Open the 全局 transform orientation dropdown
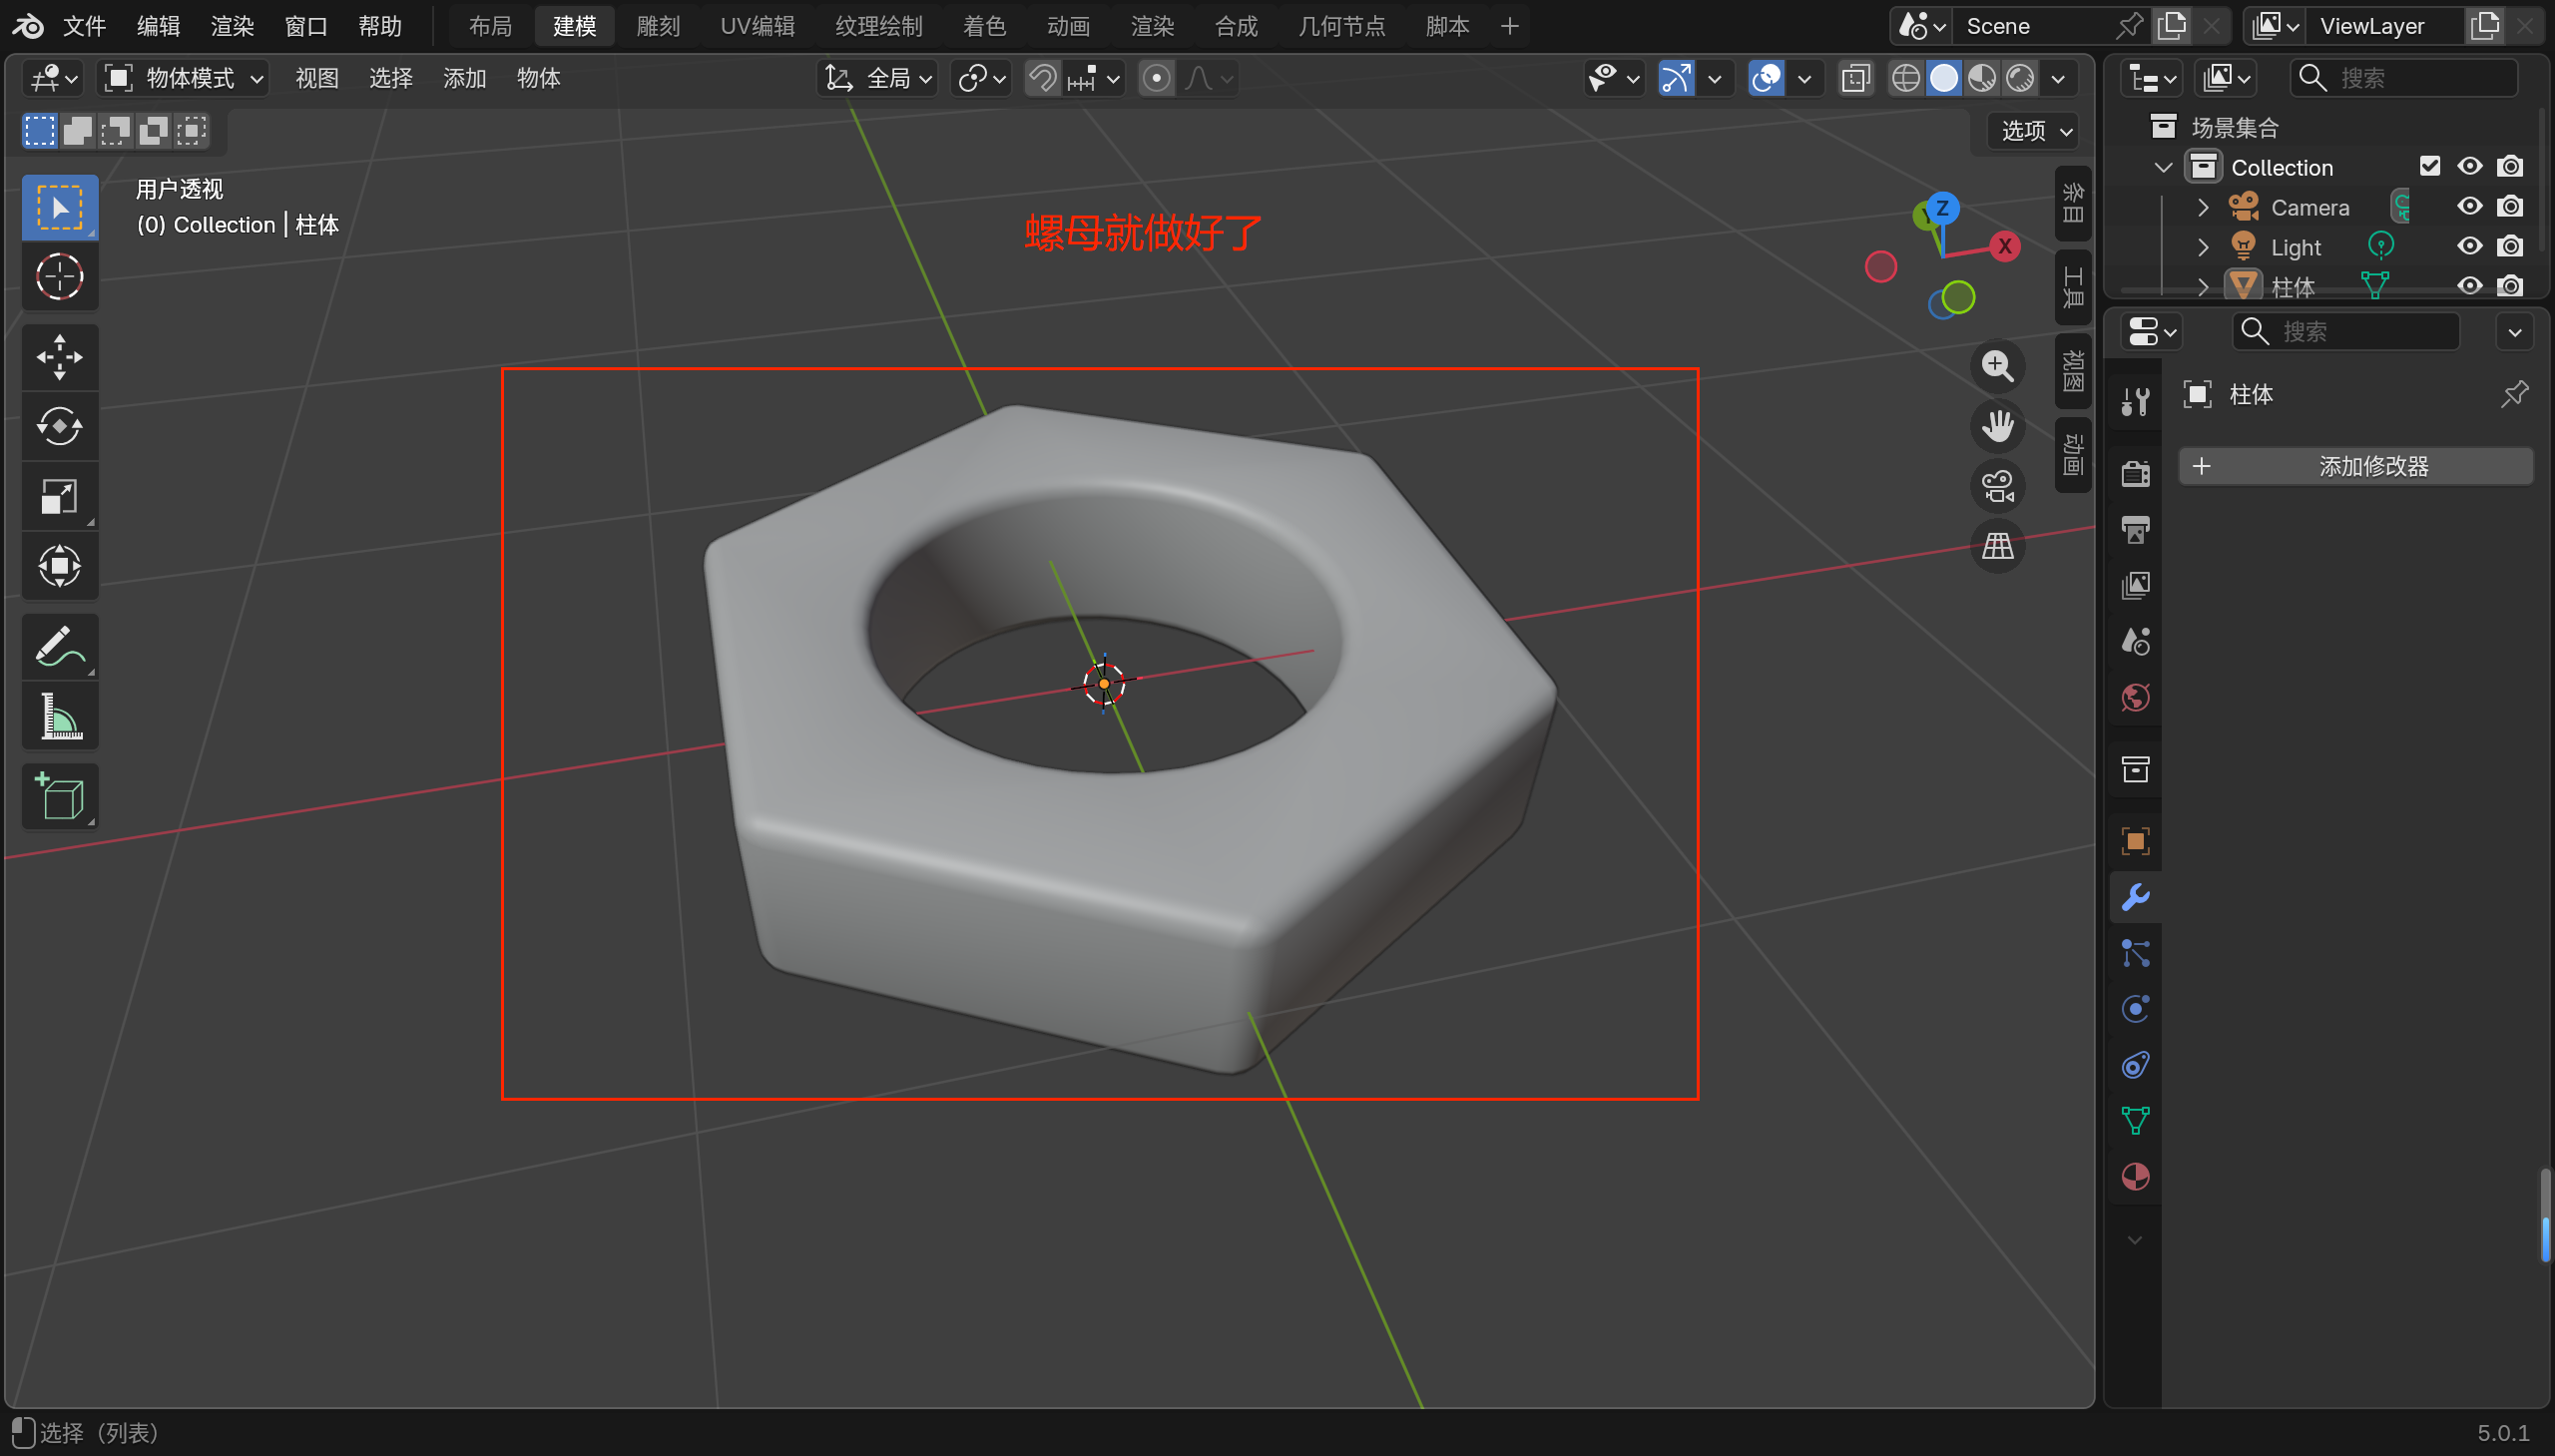Screen dimensions: 2555x1456 (878, 78)
